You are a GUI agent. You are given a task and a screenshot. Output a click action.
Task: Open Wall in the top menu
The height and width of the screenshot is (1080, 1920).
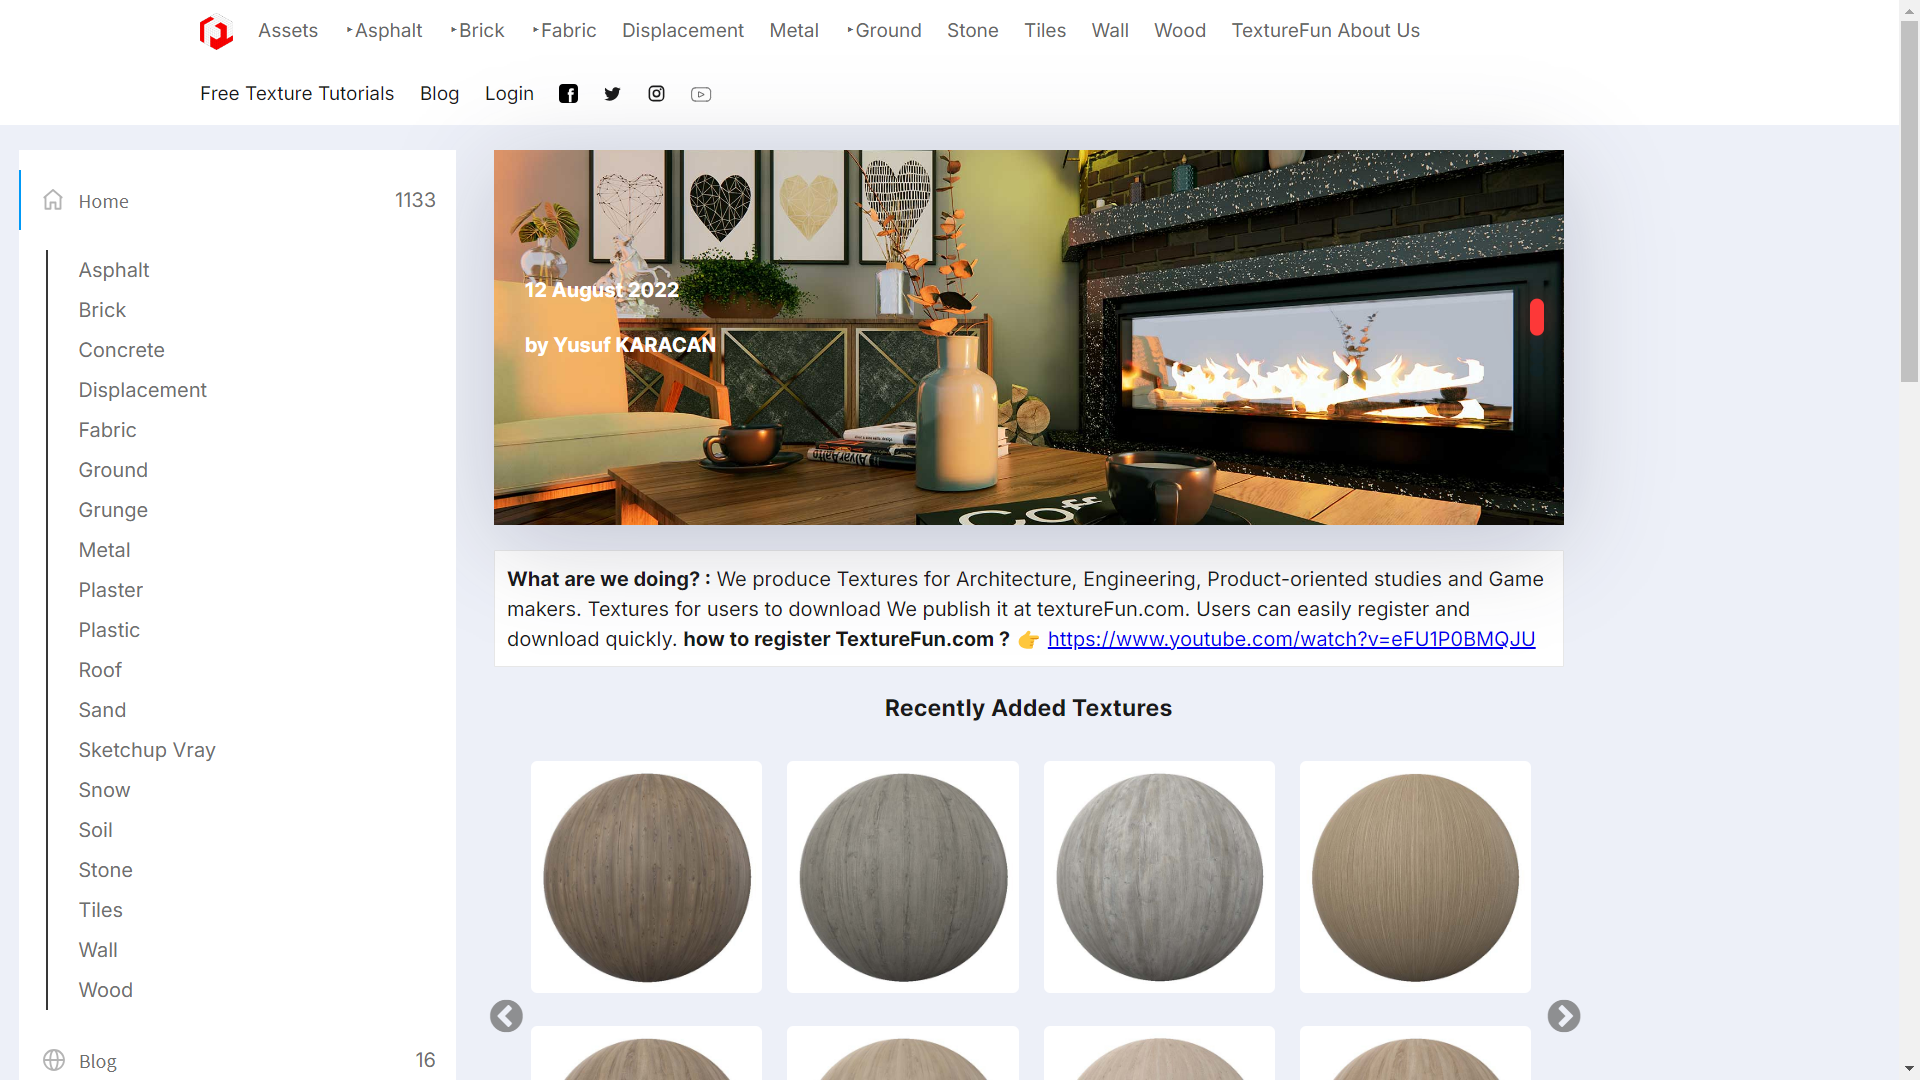pyautogui.click(x=1110, y=31)
